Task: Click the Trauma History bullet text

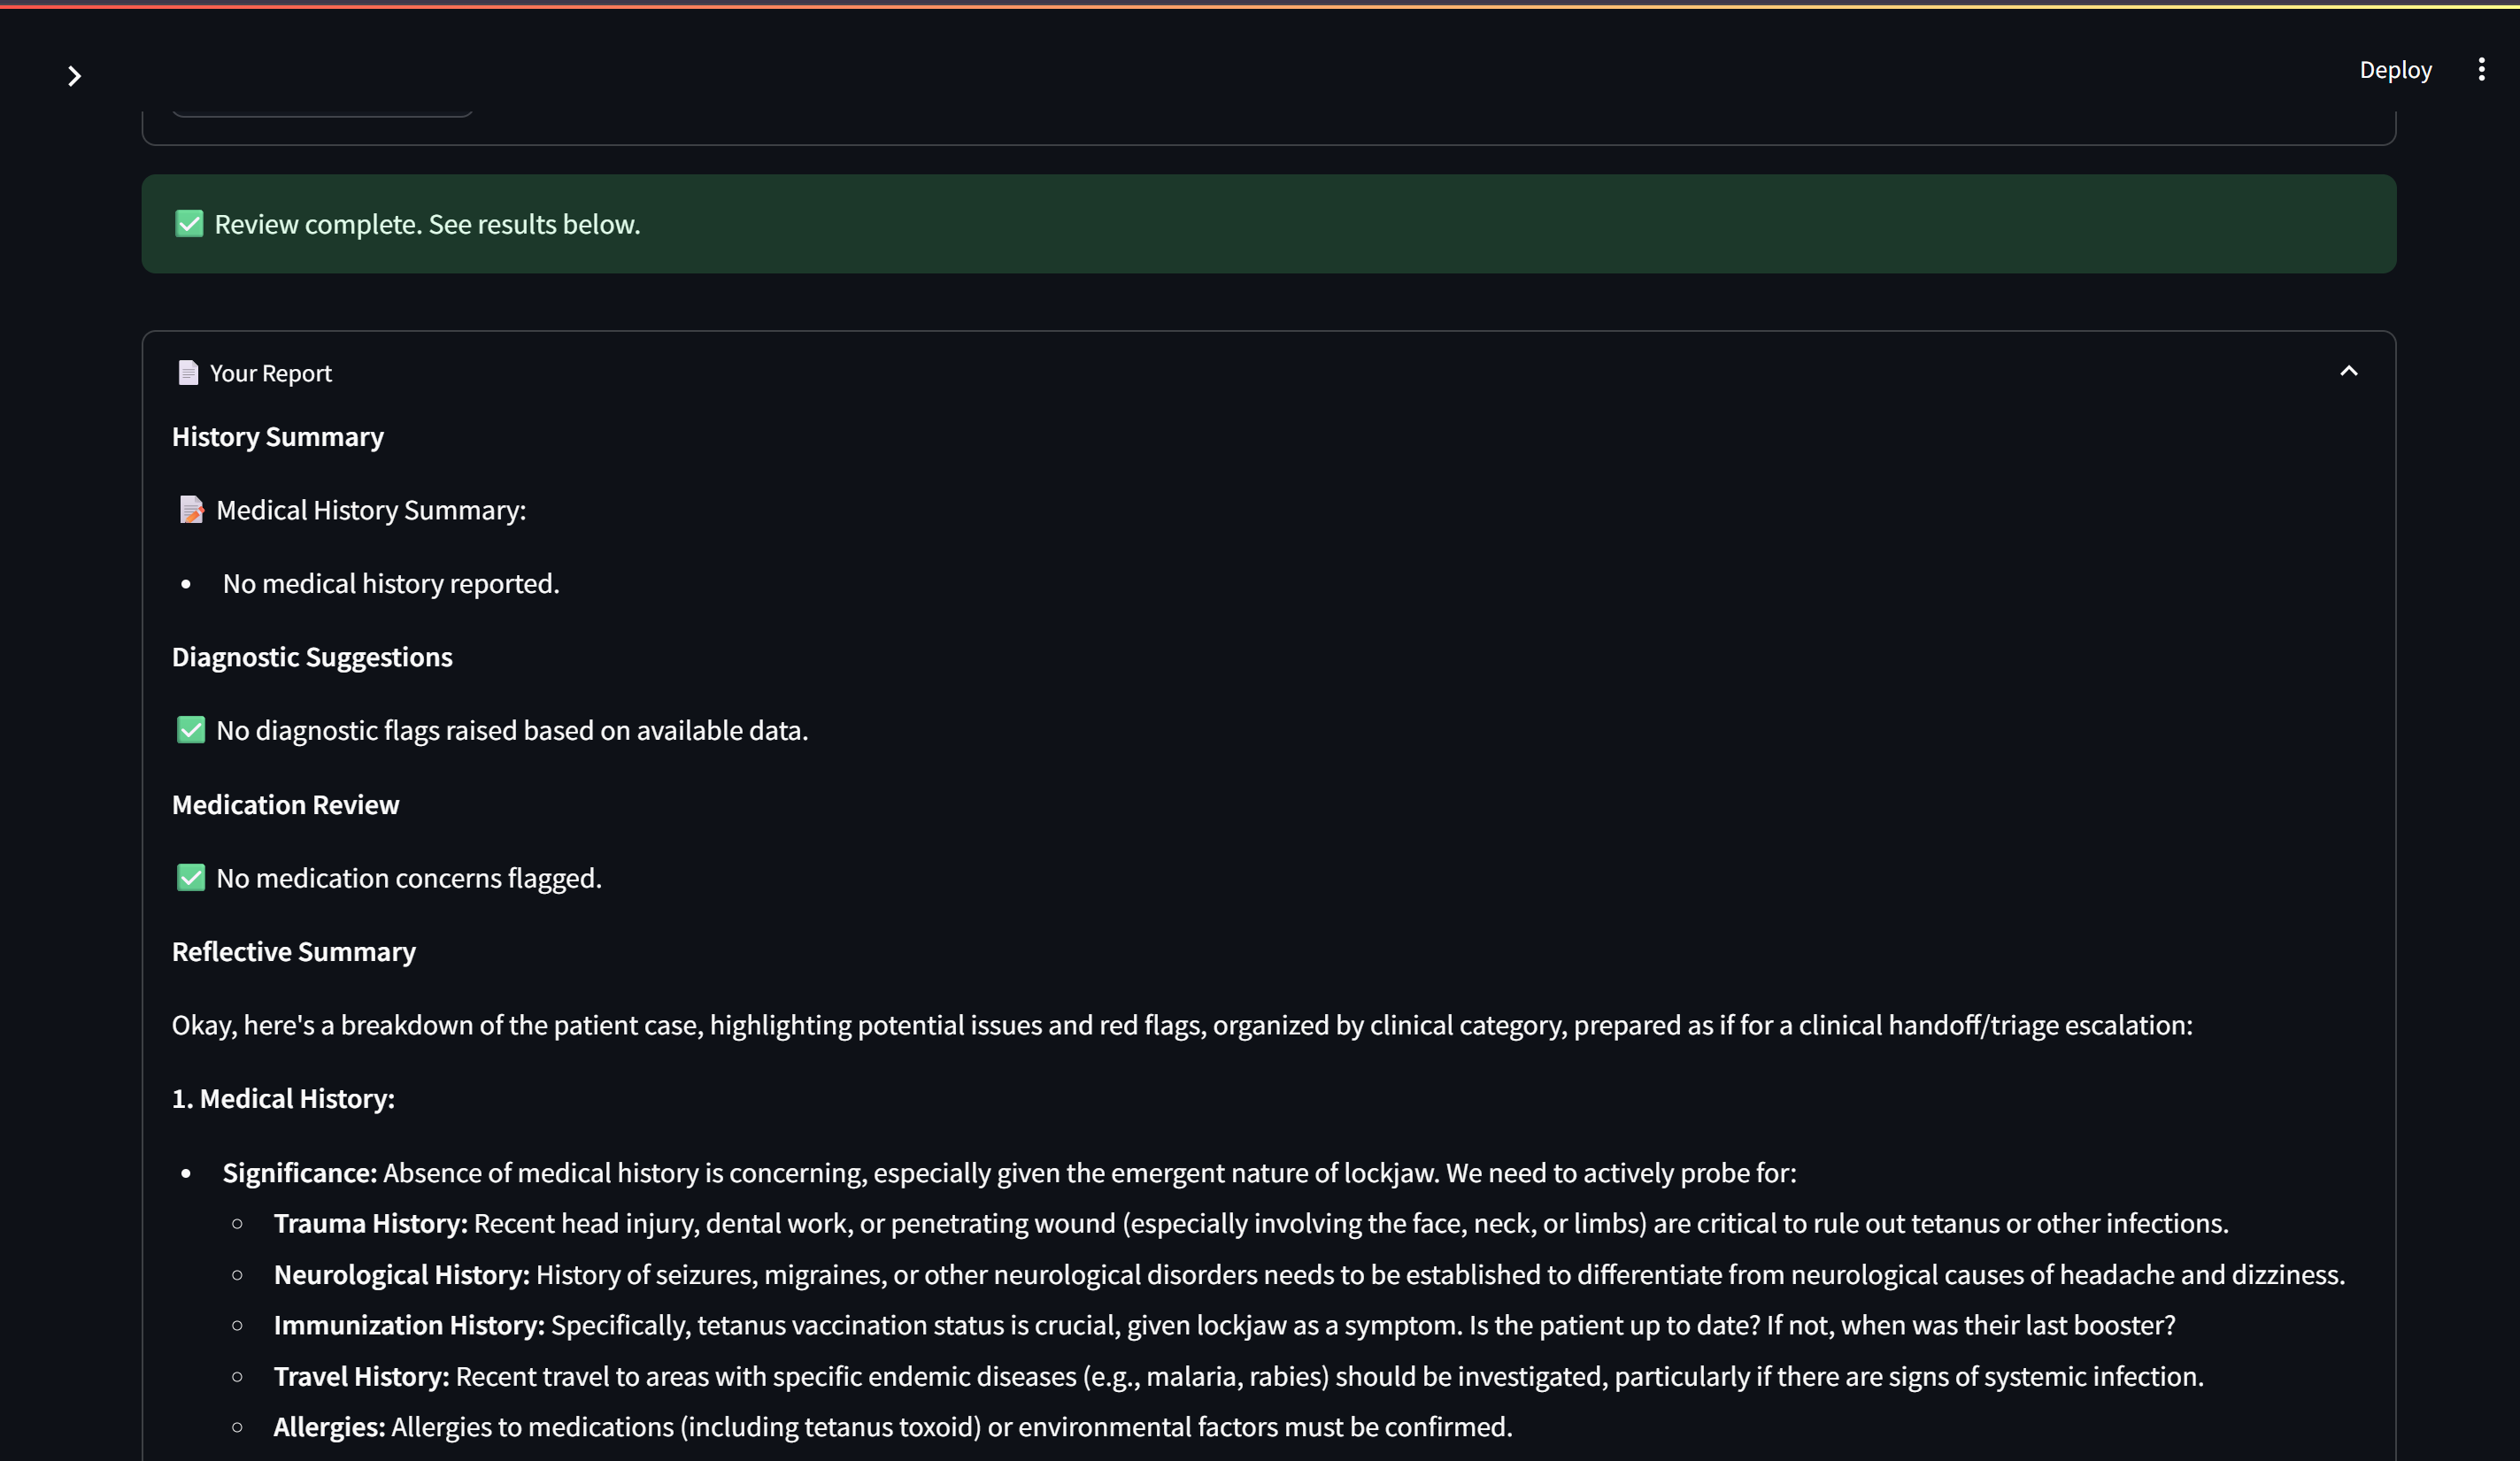Action: pyautogui.click(x=1251, y=1224)
